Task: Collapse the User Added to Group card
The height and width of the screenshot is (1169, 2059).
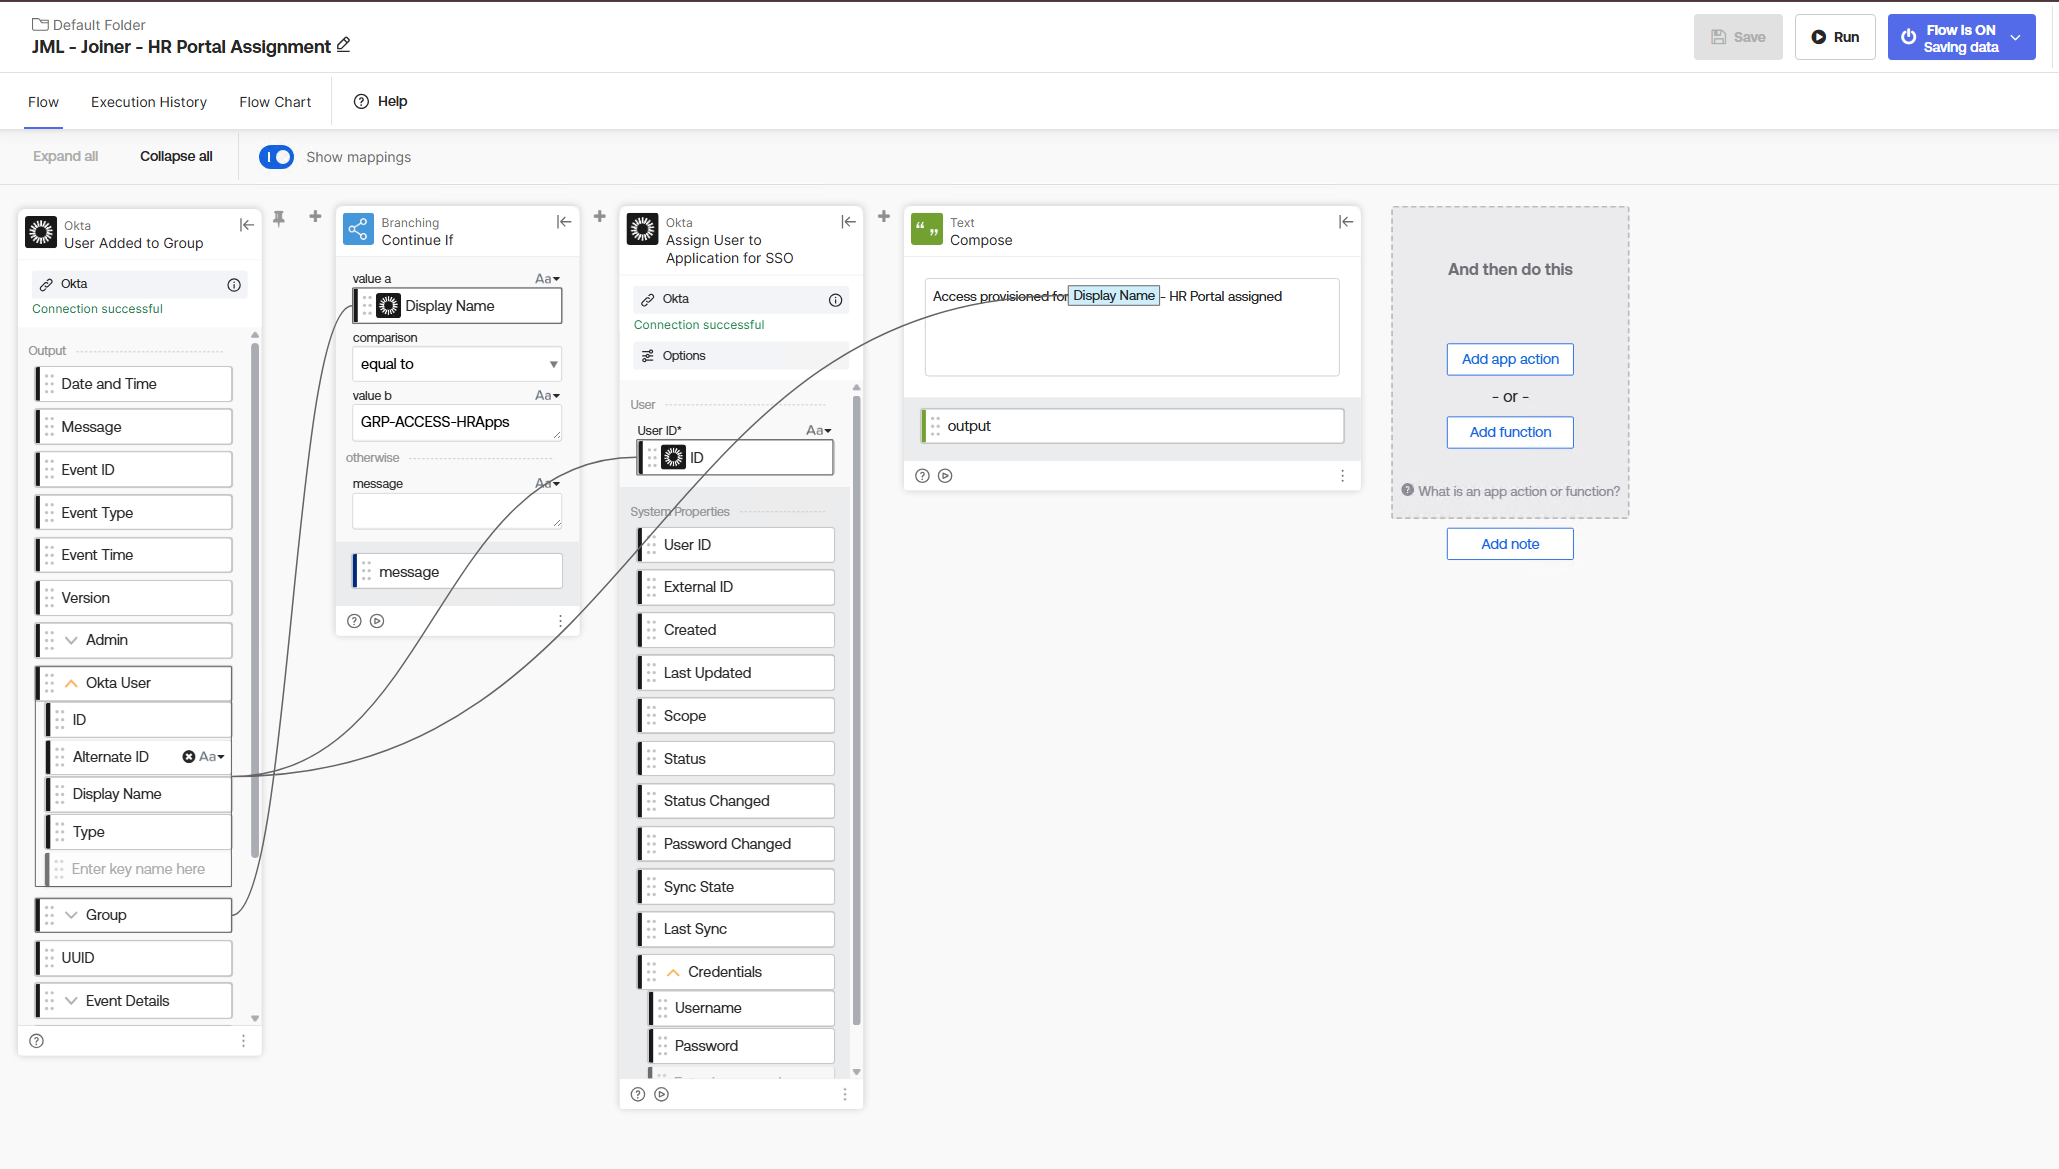Action: 246,225
